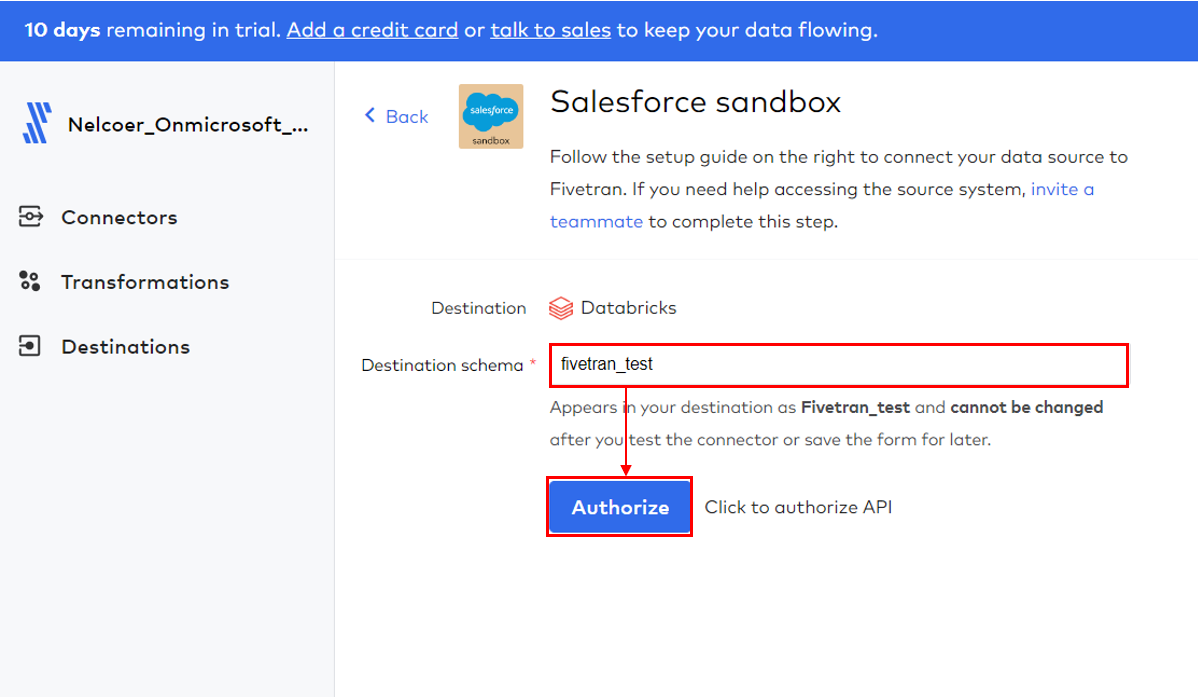Open the talk to sales link
The width and height of the screenshot is (1198, 697).
click(x=550, y=30)
